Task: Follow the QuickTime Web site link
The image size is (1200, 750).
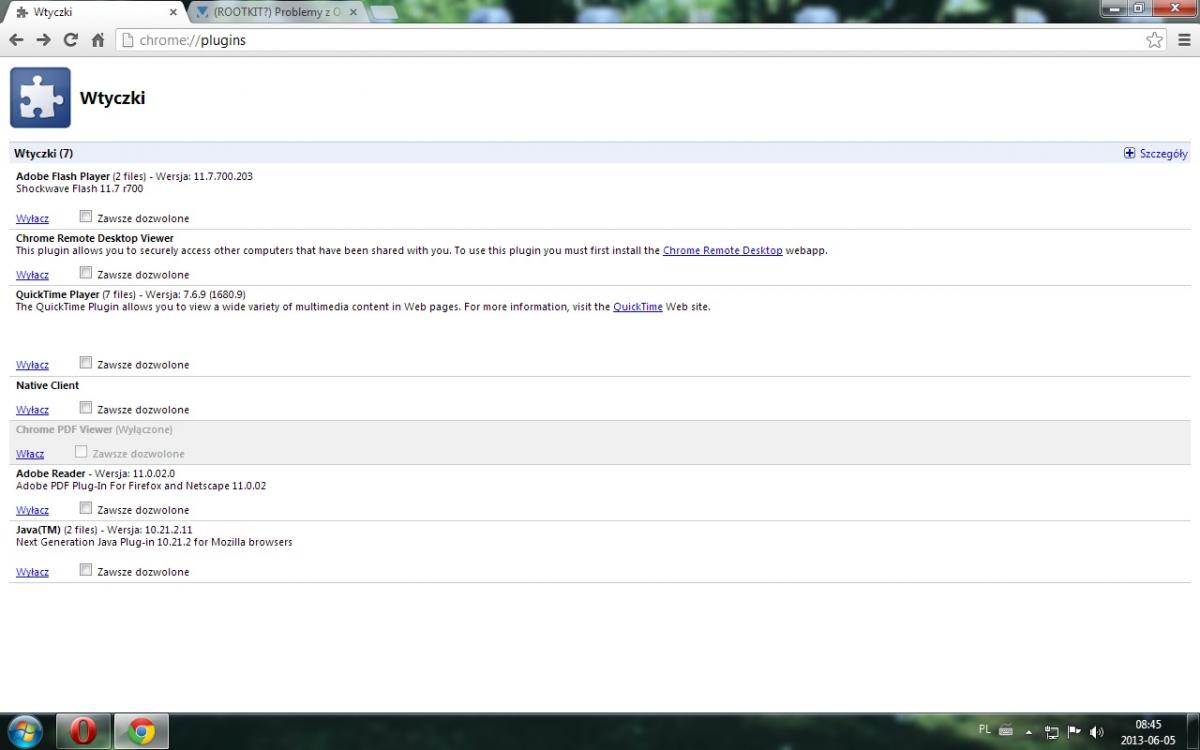Action: click(x=638, y=306)
